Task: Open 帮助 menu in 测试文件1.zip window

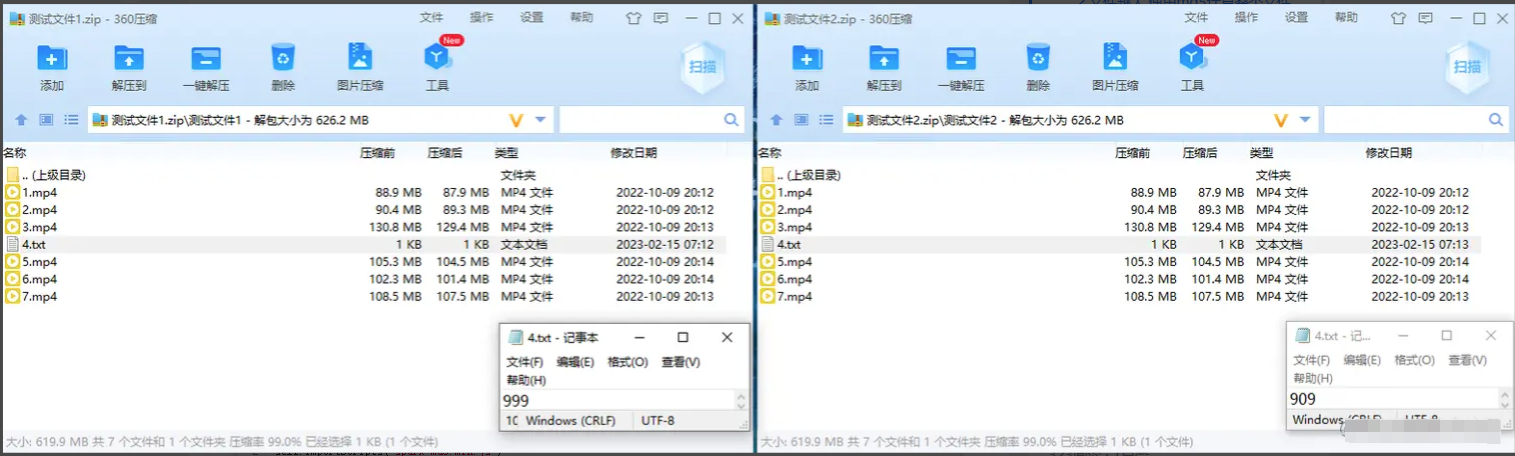Action: click(581, 18)
